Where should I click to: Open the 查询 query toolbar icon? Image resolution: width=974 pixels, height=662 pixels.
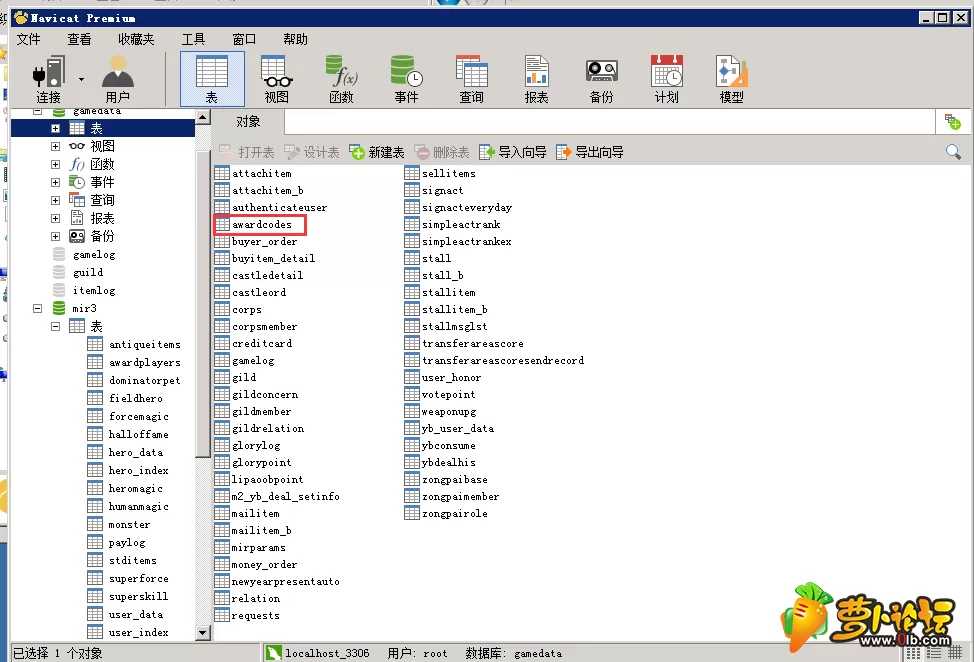pos(471,79)
